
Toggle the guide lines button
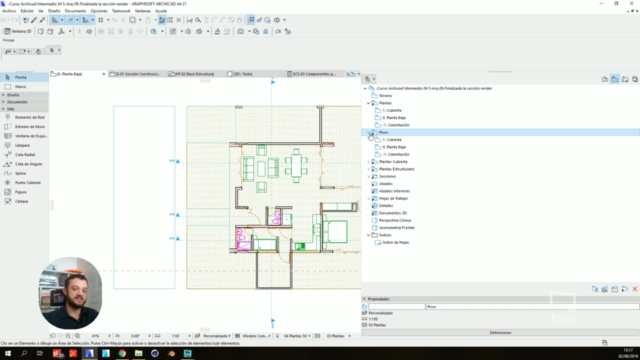[55, 20]
